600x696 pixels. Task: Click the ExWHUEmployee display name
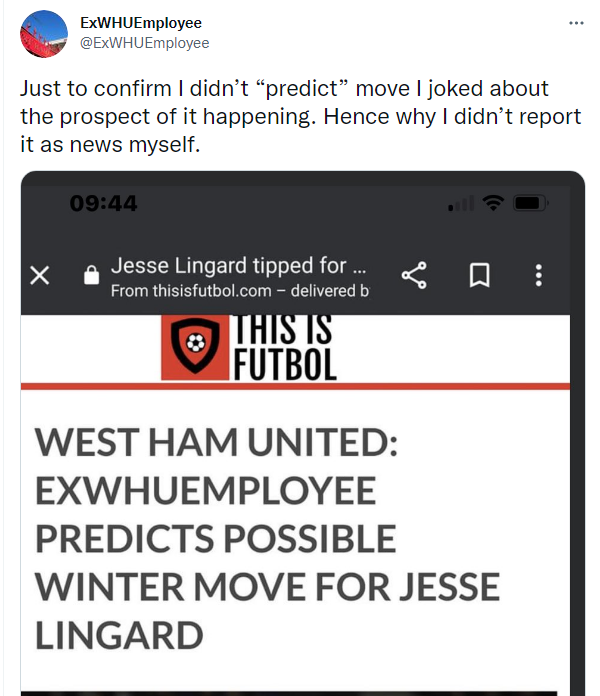click(141, 23)
